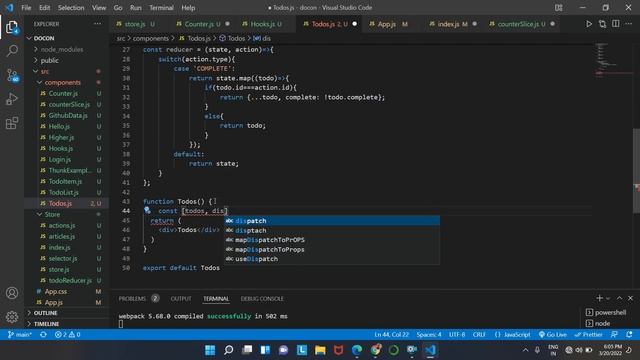Click Todos breadcrumb in the editor path
The height and width of the screenshot is (360, 640).
pyautogui.click(x=236, y=38)
